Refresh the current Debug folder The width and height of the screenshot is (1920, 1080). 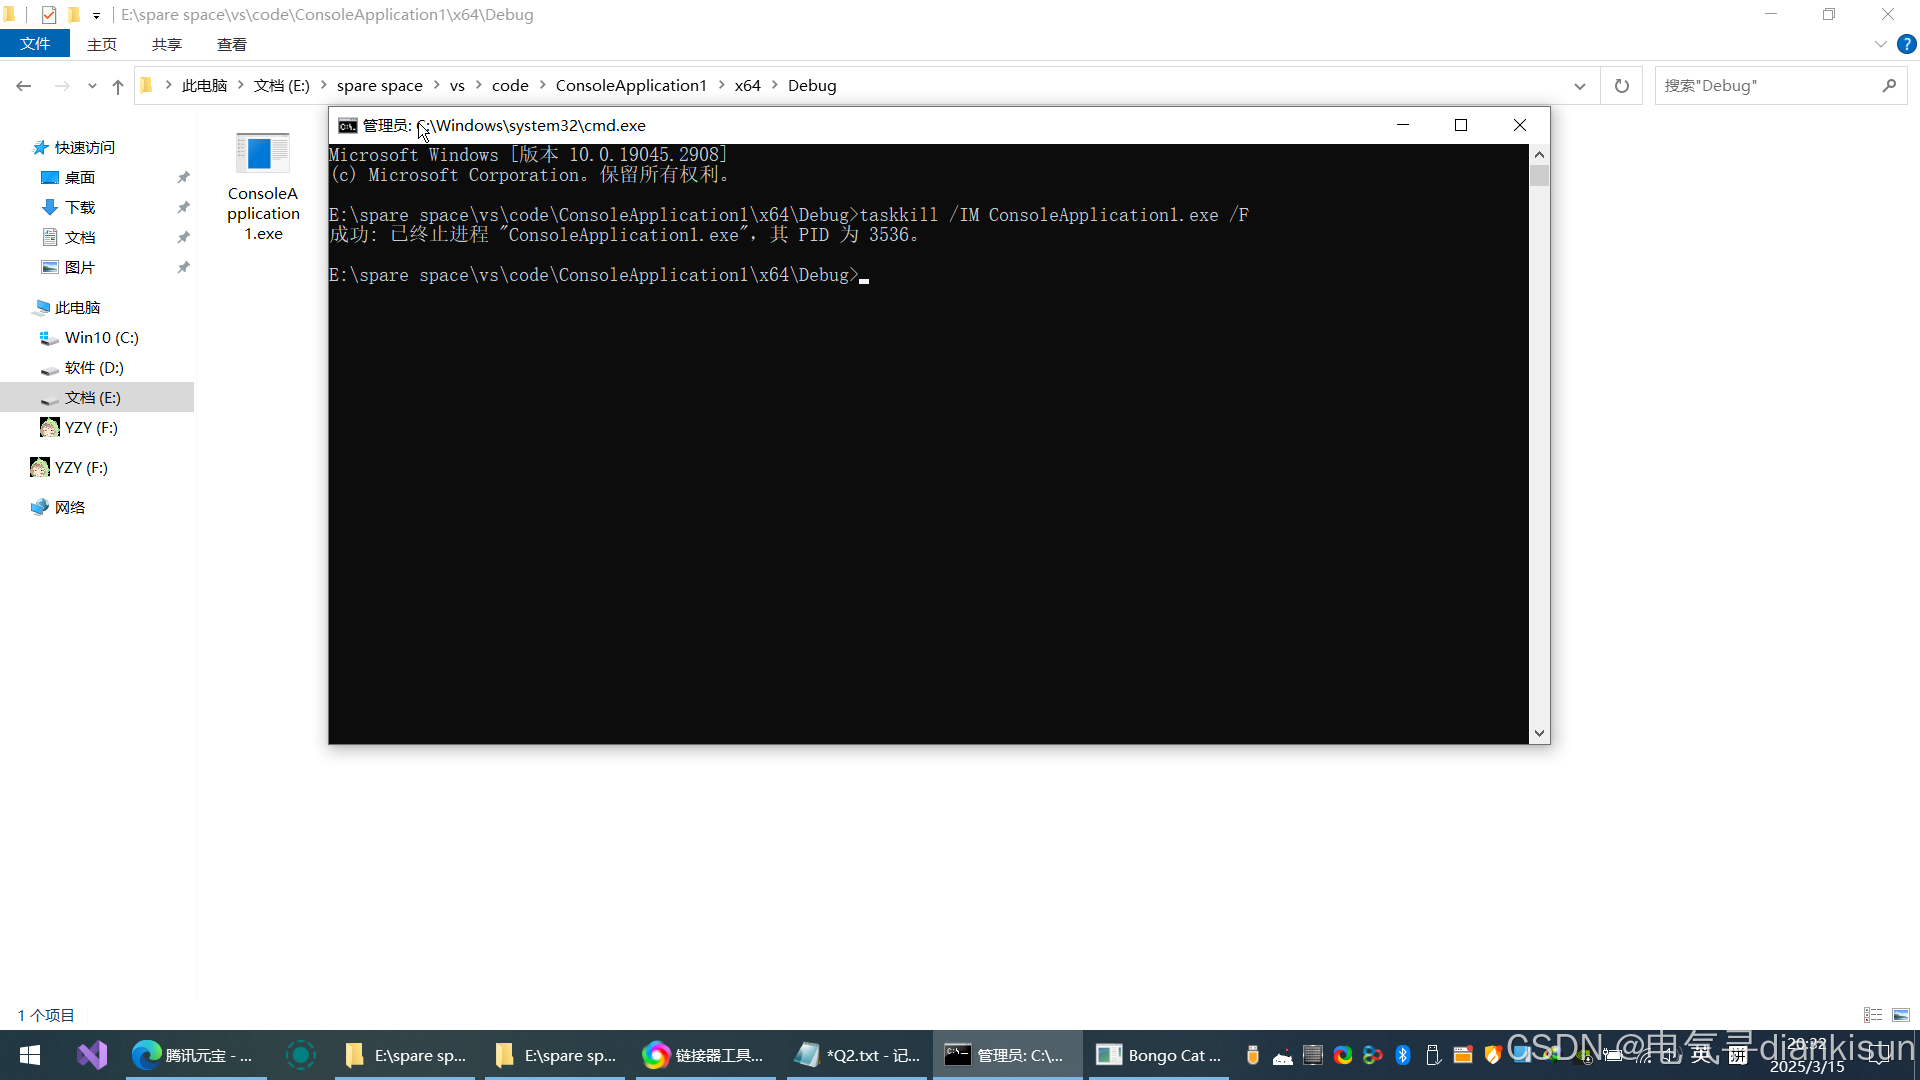(x=1621, y=86)
